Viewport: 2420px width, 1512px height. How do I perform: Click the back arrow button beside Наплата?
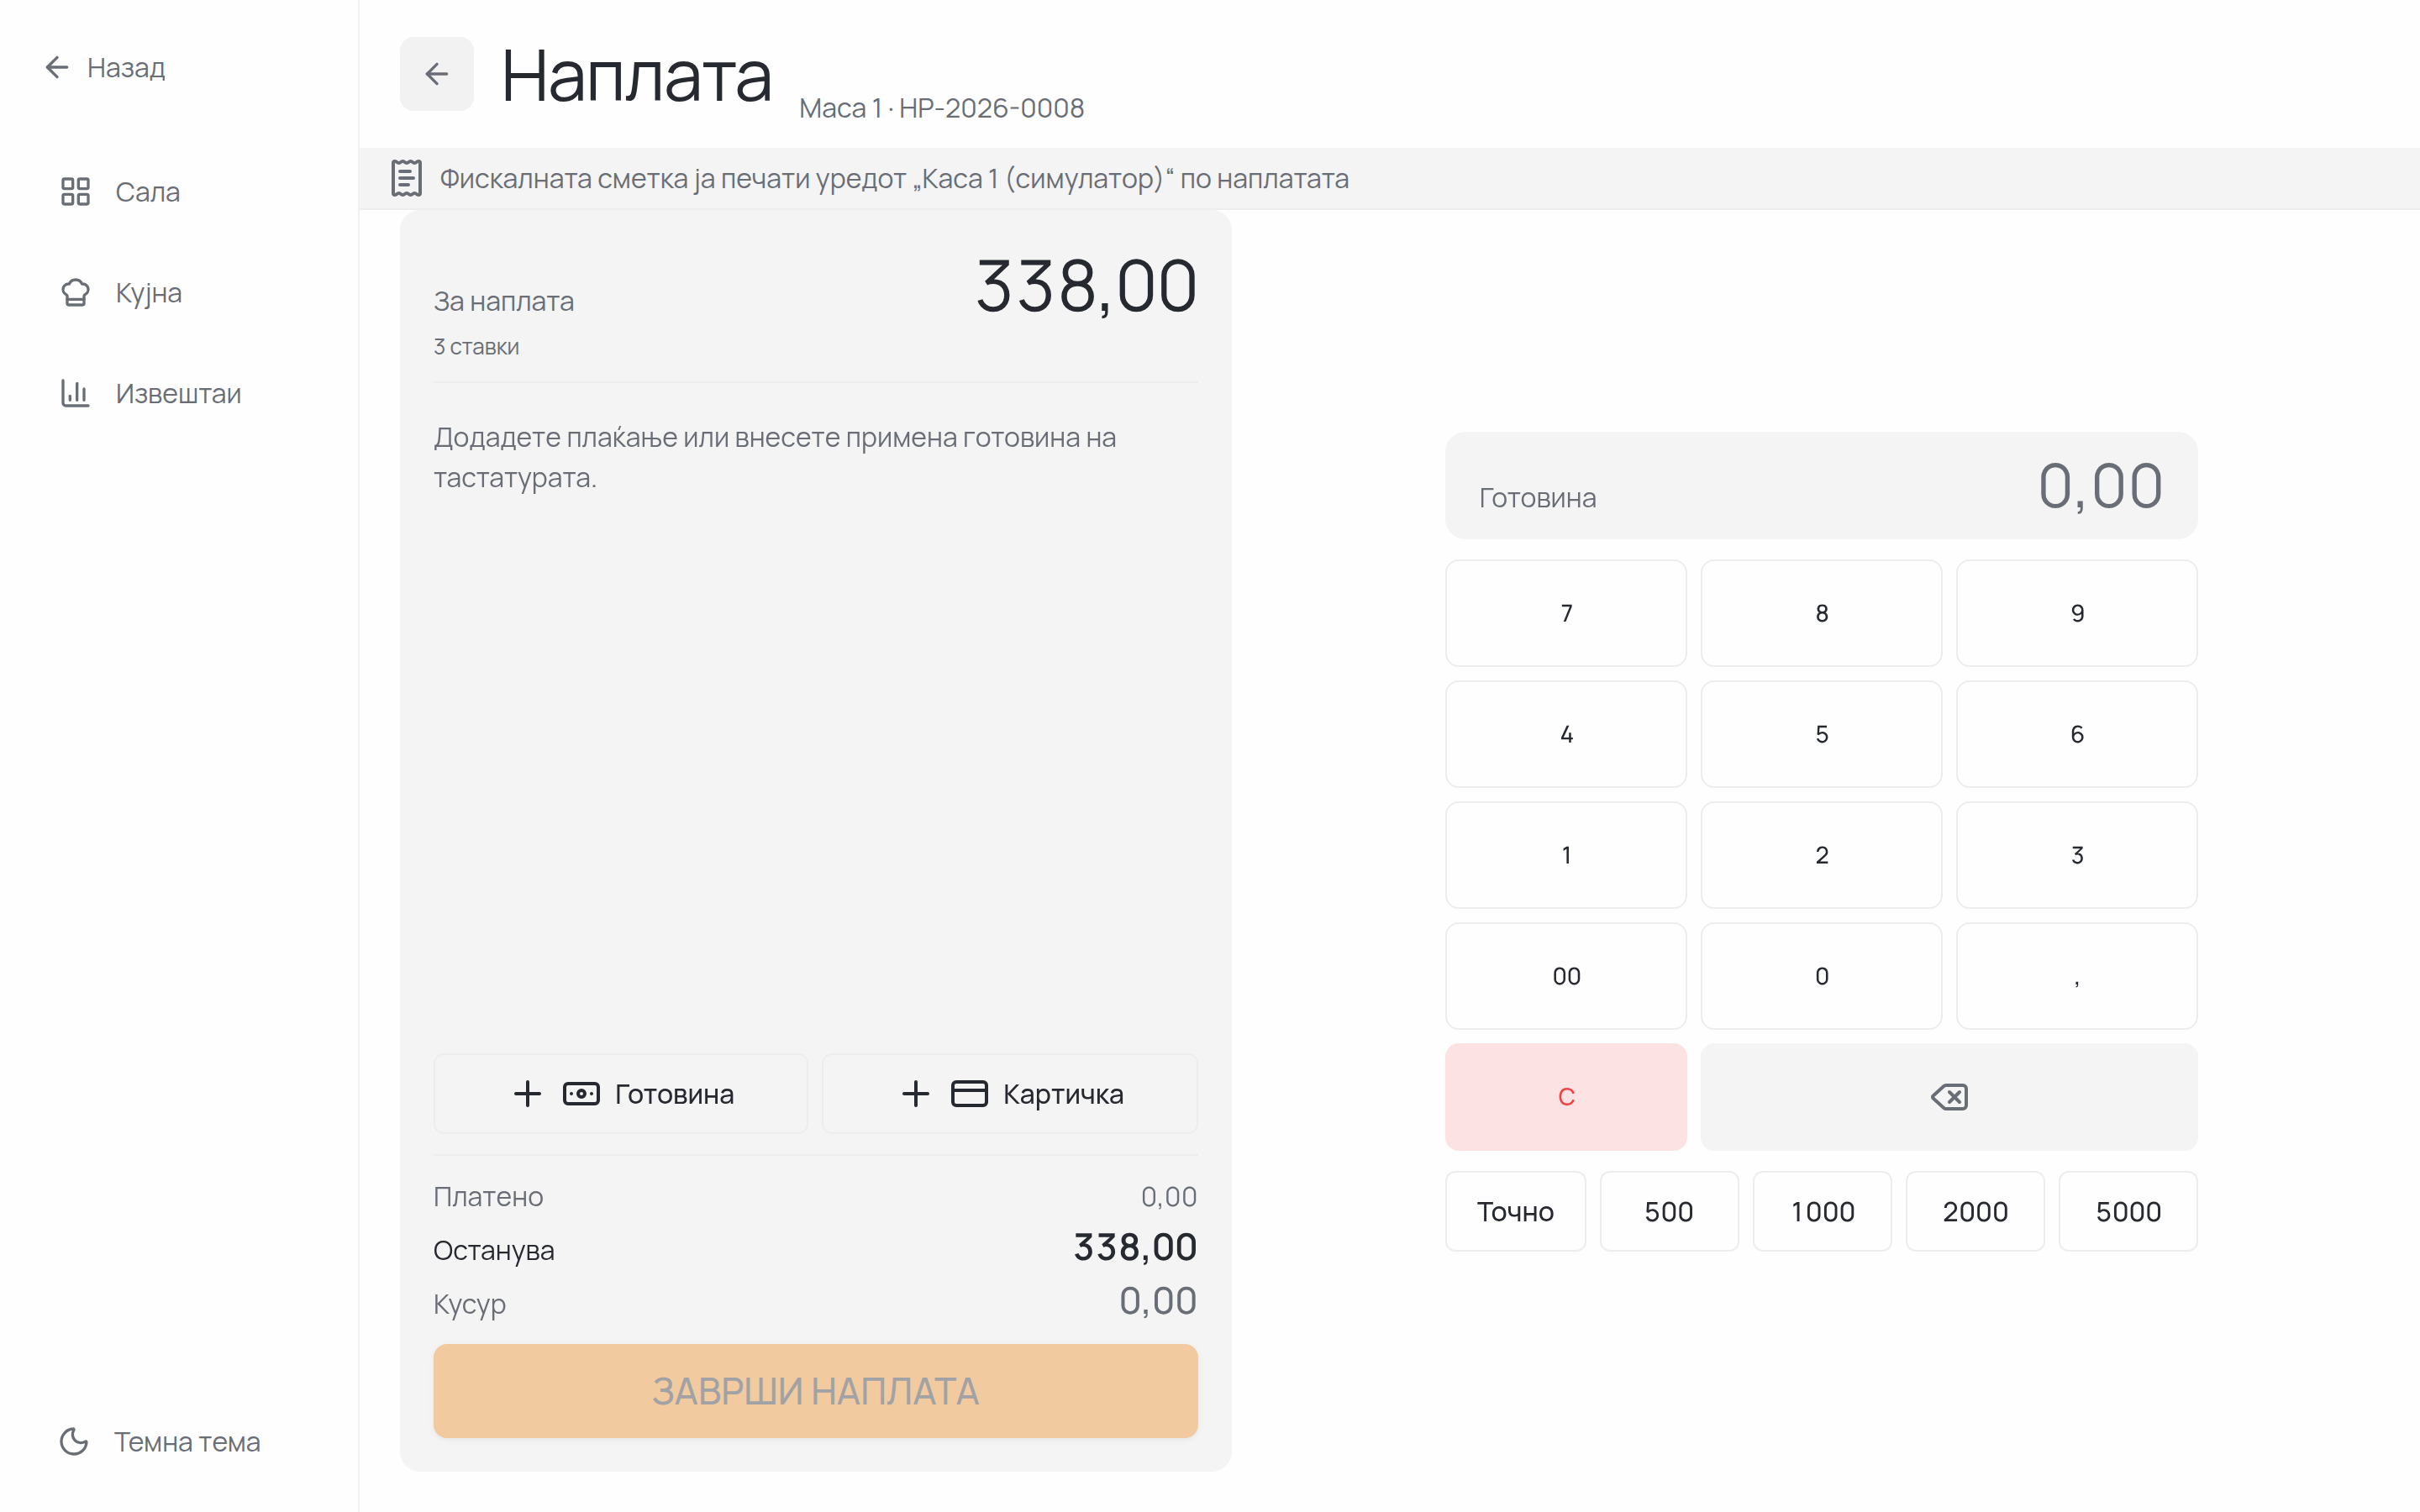tap(436, 74)
